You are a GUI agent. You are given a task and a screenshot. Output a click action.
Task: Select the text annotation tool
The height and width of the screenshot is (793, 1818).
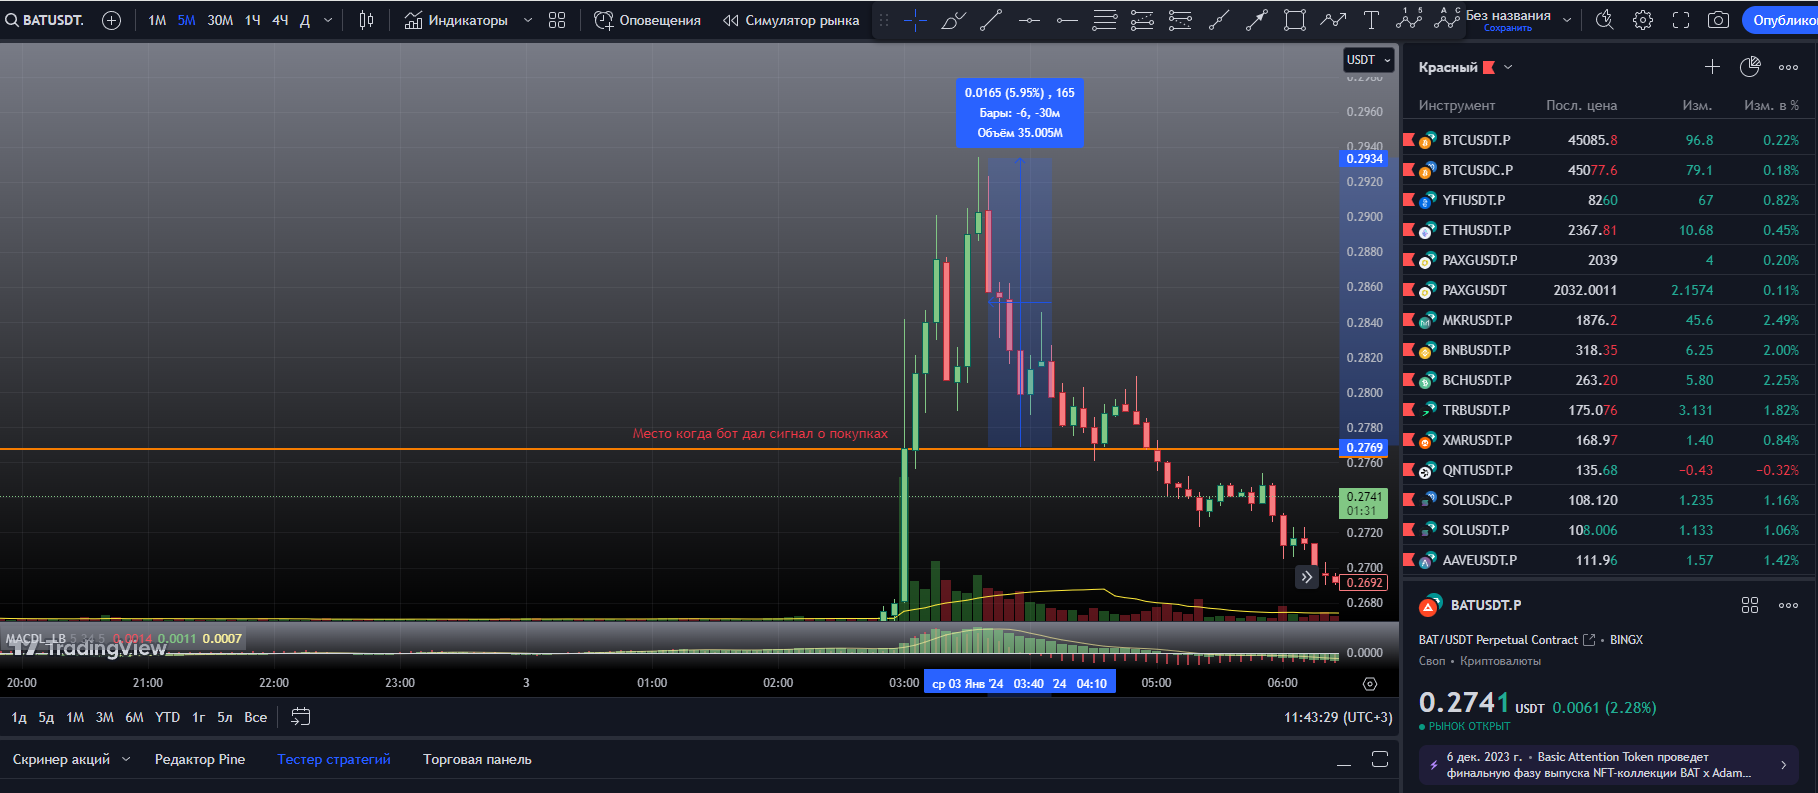coord(1371,20)
